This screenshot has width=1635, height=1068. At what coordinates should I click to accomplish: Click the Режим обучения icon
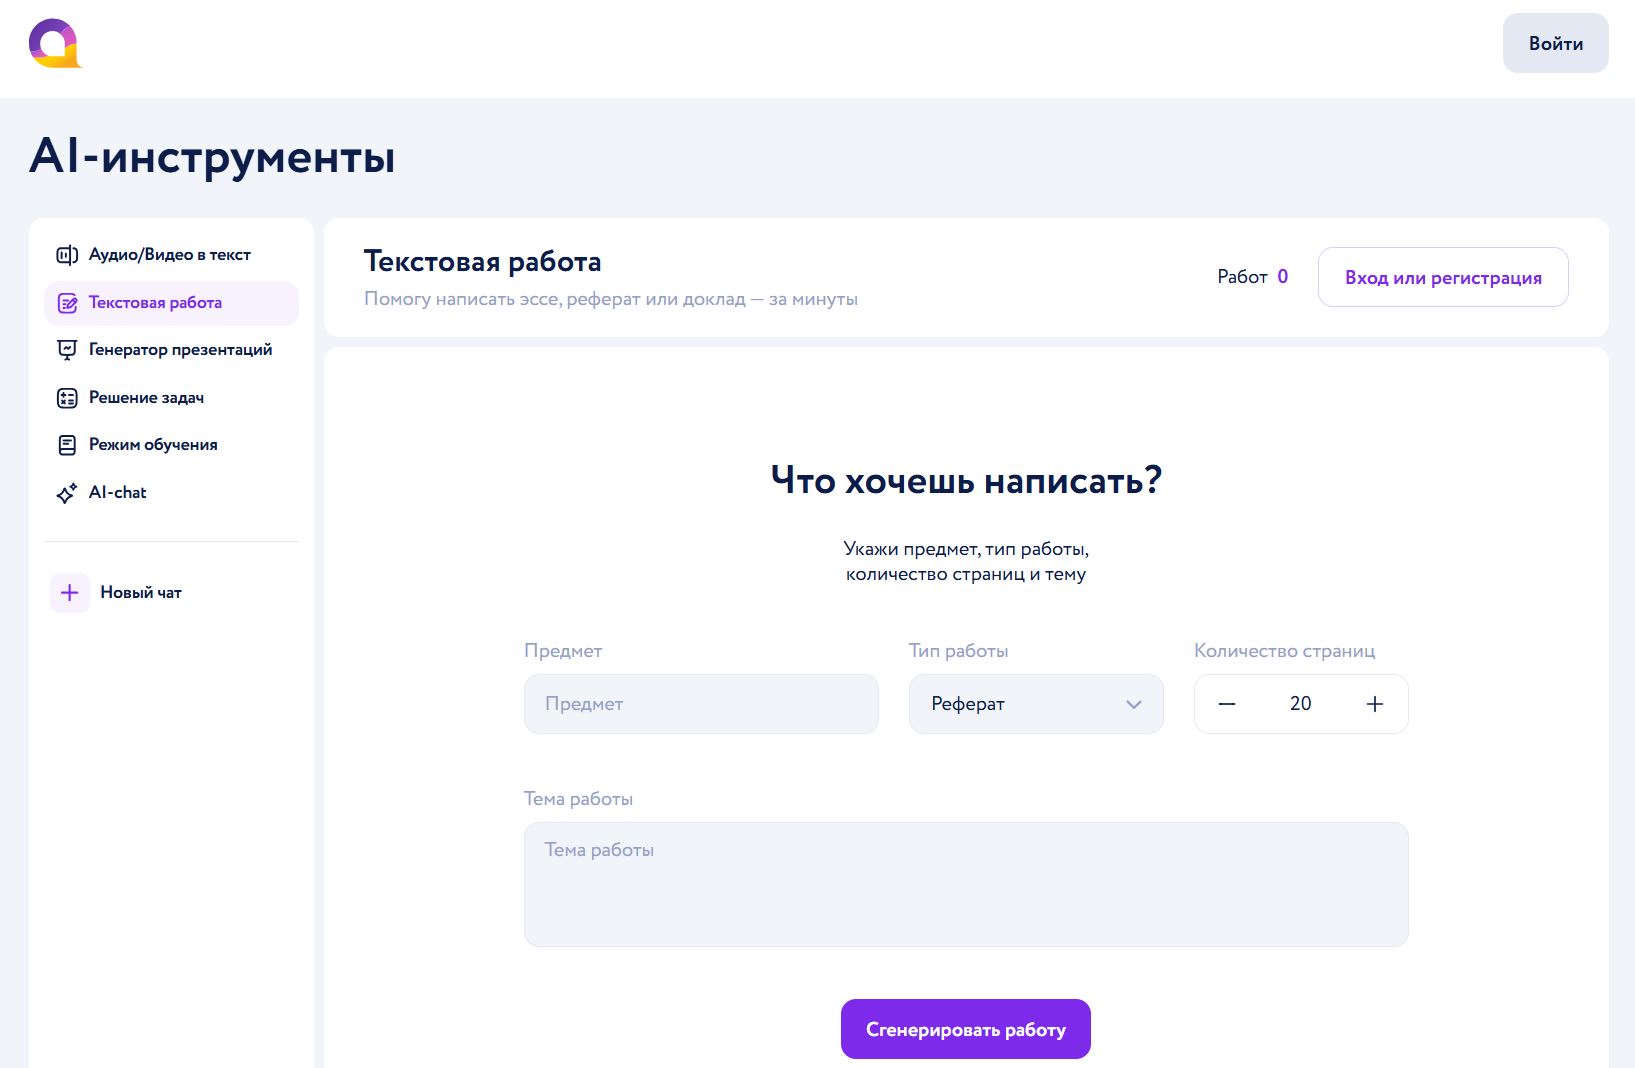point(67,445)
